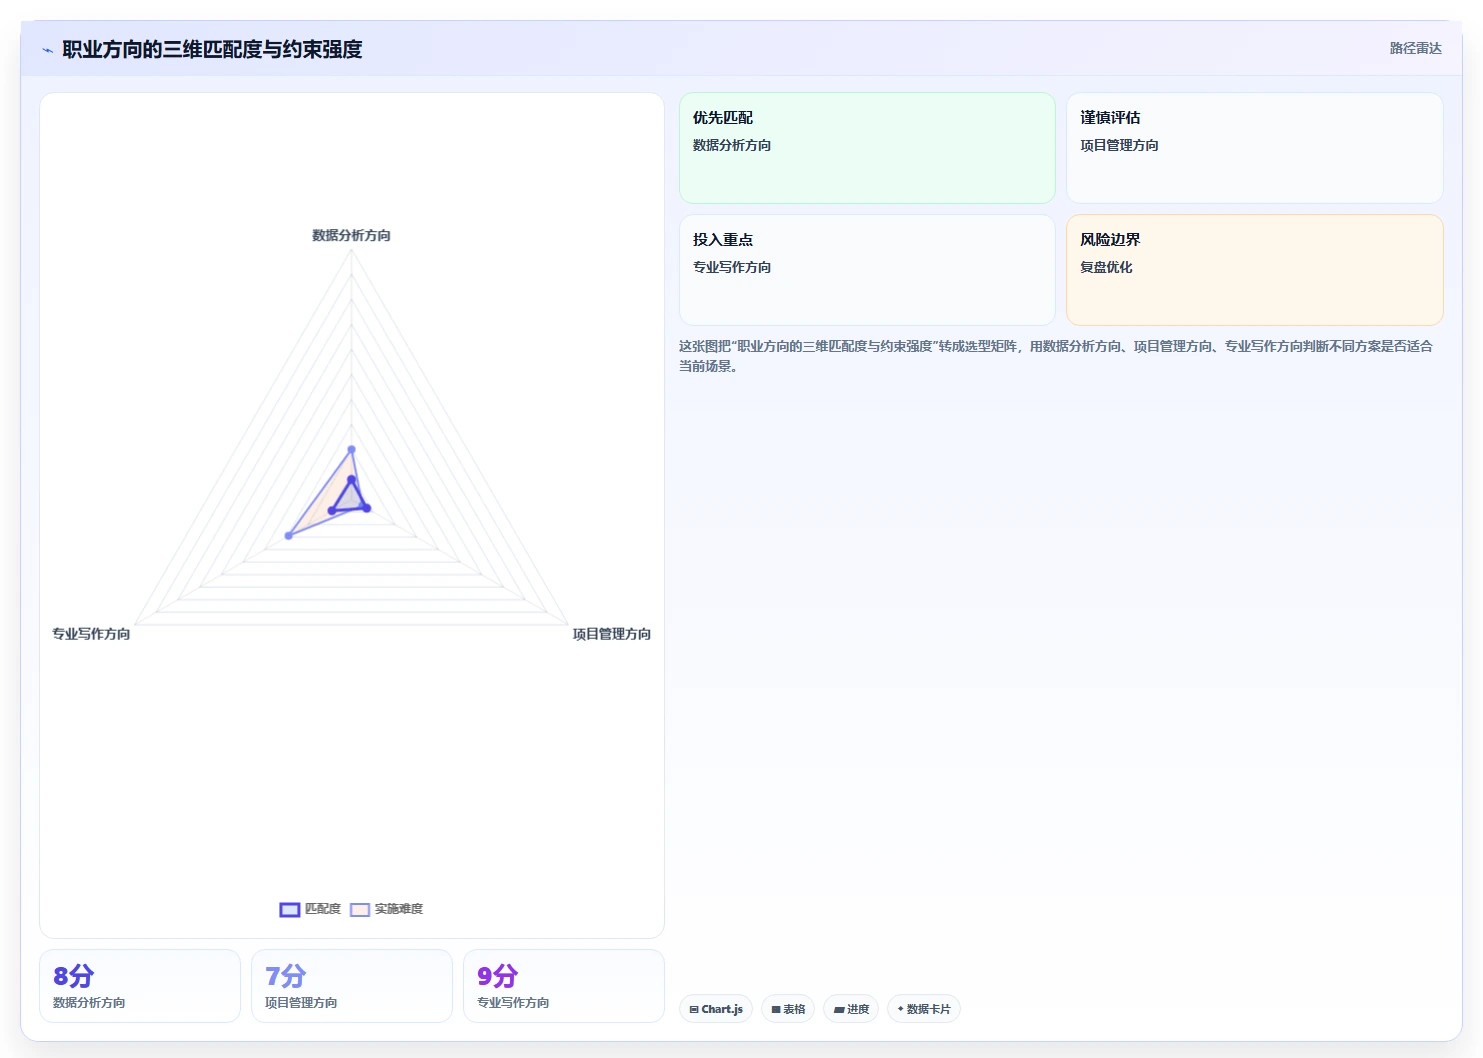This screenshot has height=1058, width=1483.
Task: Click the page title 职业方向的三维匹配度与约束强度
Action: click(212, 50)
